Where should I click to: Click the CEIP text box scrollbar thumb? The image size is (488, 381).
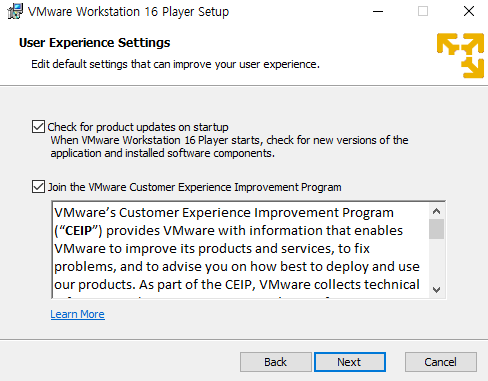click(x=436, y=229)
